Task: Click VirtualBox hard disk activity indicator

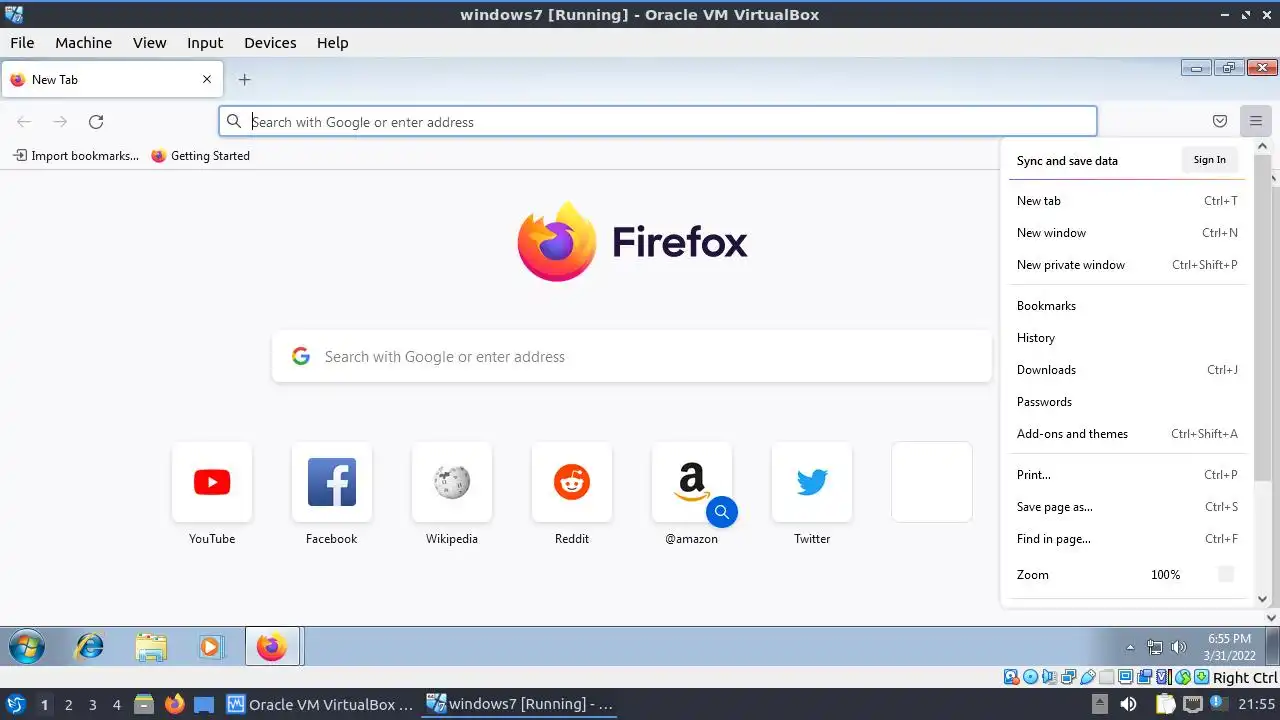Action: pos(1011,677)
